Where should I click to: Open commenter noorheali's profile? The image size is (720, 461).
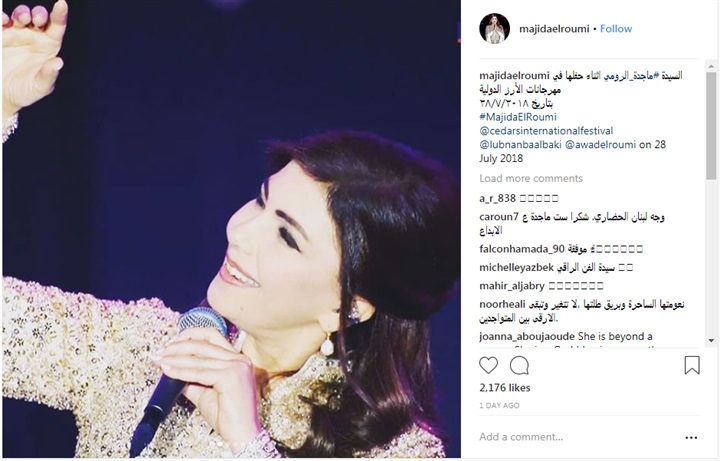(x=502, y=304)
